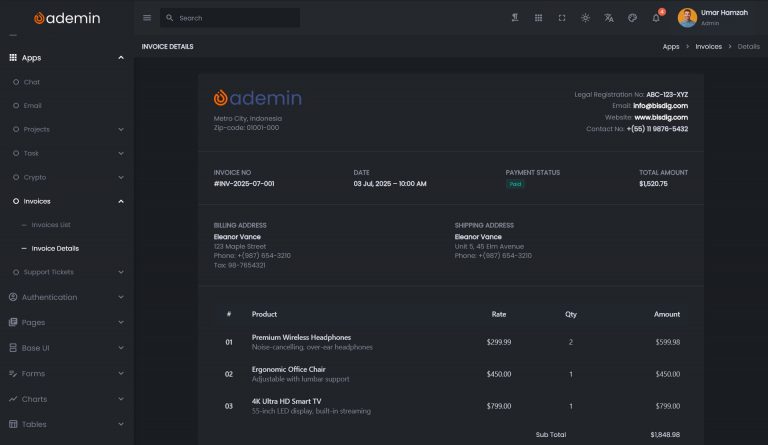Expand the Support Tickets chevron
768x445 pixels.
pos(121,272)
